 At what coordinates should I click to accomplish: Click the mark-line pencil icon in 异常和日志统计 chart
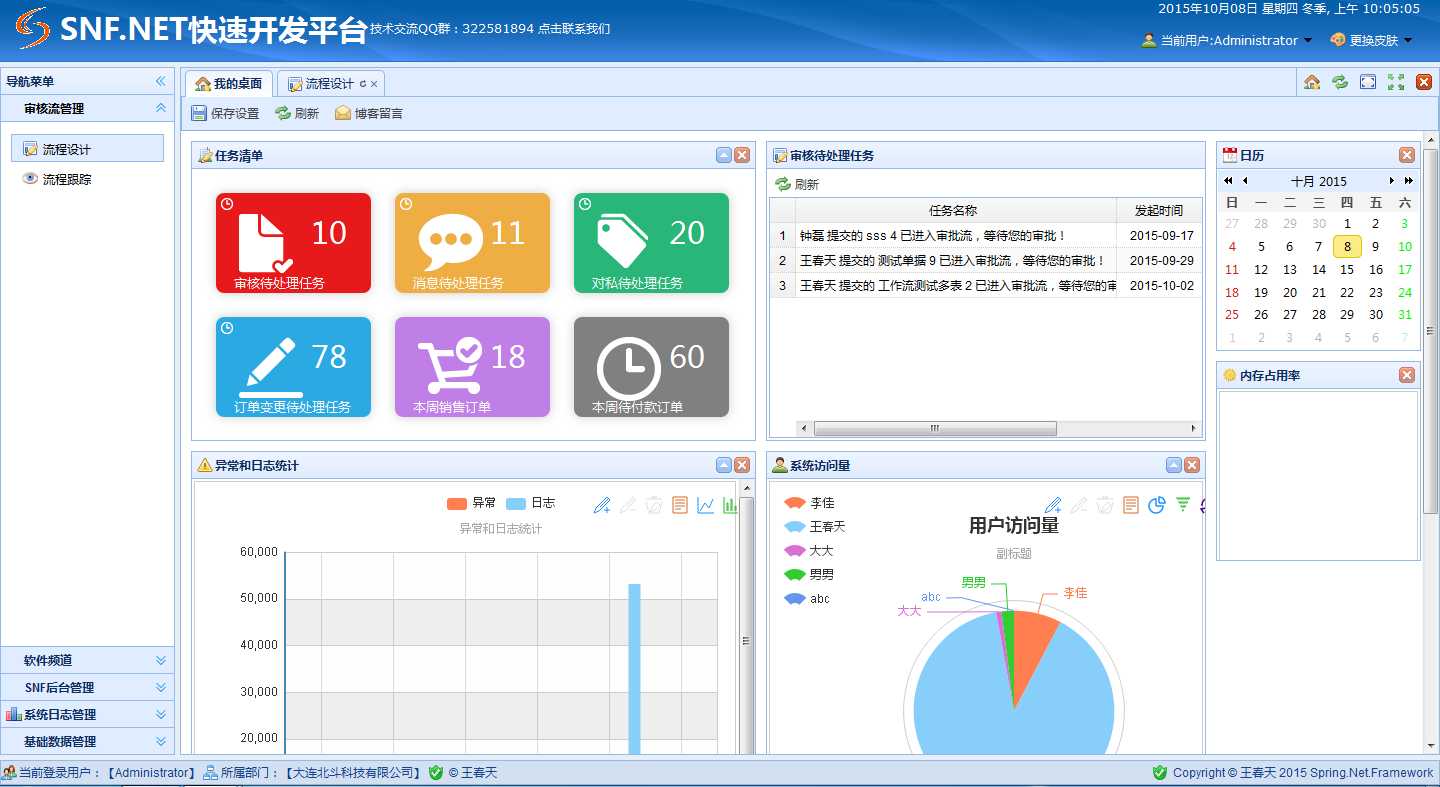[x=602, y=506]
